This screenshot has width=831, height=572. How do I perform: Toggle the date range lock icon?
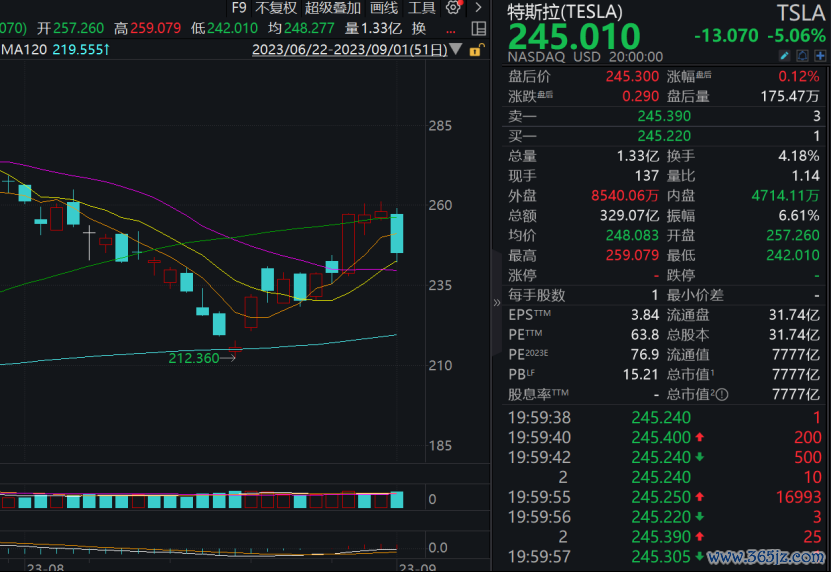tap(476, 50)
